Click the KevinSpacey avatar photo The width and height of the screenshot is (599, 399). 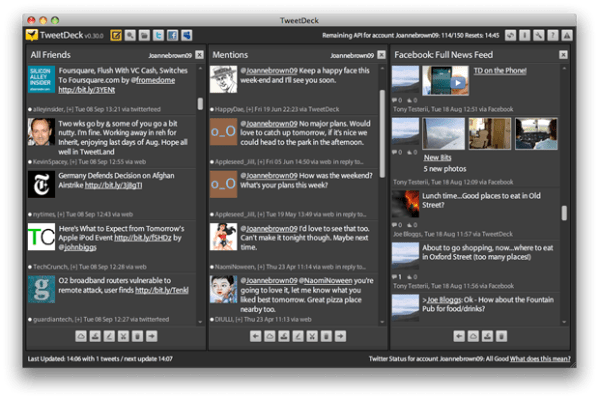pos(41,132)
